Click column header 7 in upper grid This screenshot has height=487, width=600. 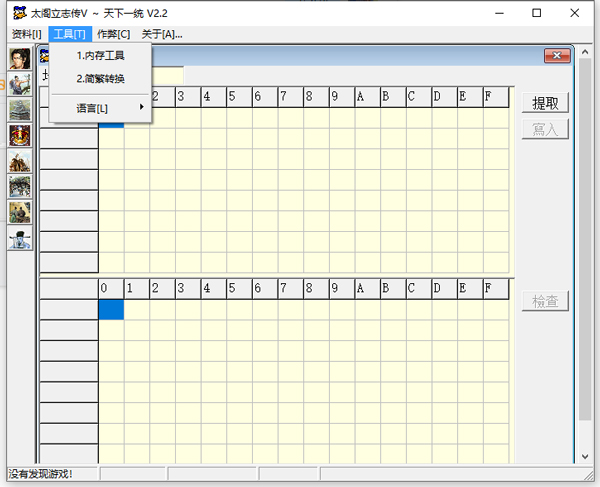[x=291, y=97]
